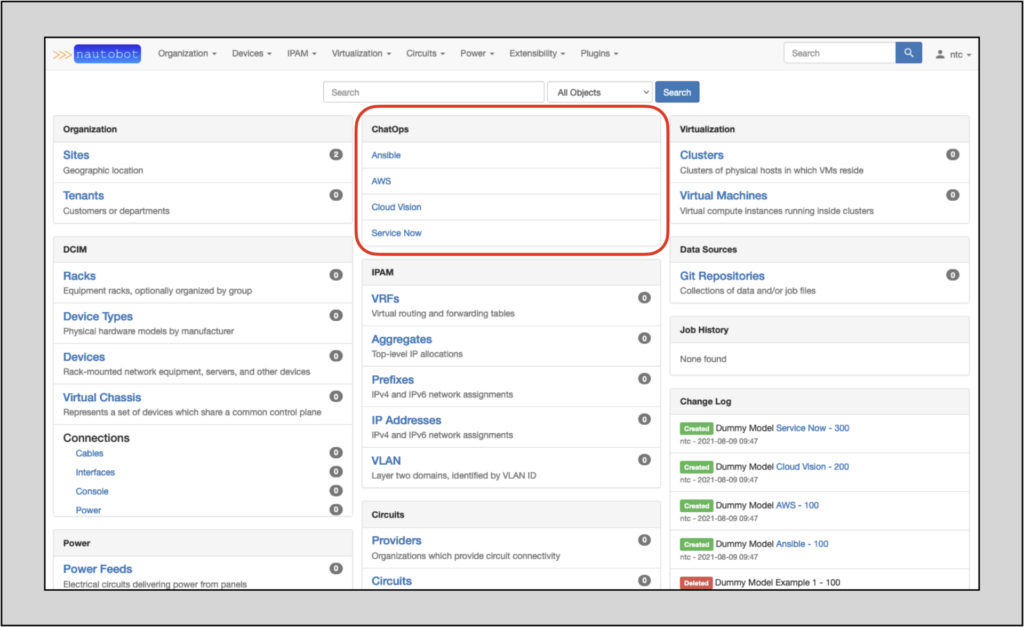Open the Console link
Screen dimensions: 1024x627
[92, 491]
